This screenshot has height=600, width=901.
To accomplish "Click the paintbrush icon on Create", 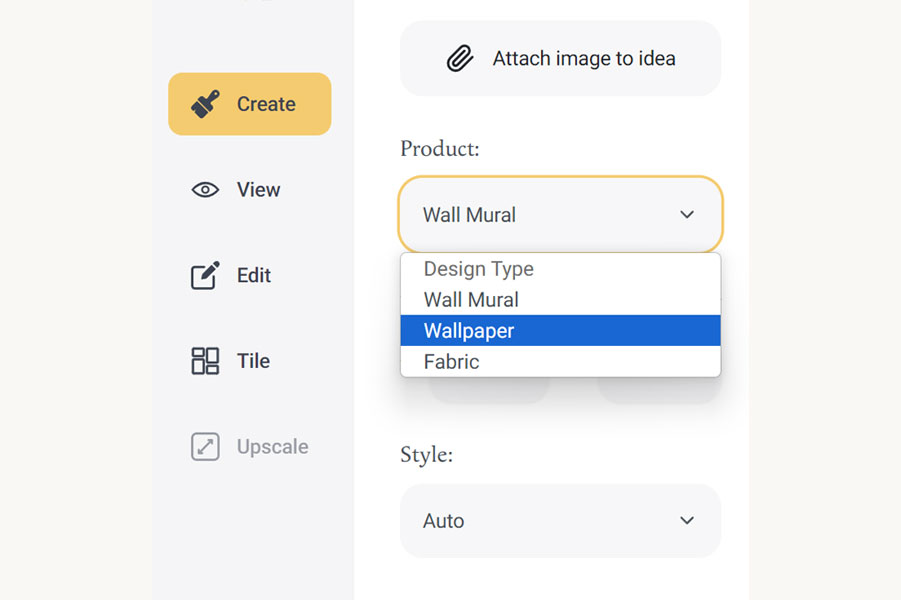I will coord(205,104).
